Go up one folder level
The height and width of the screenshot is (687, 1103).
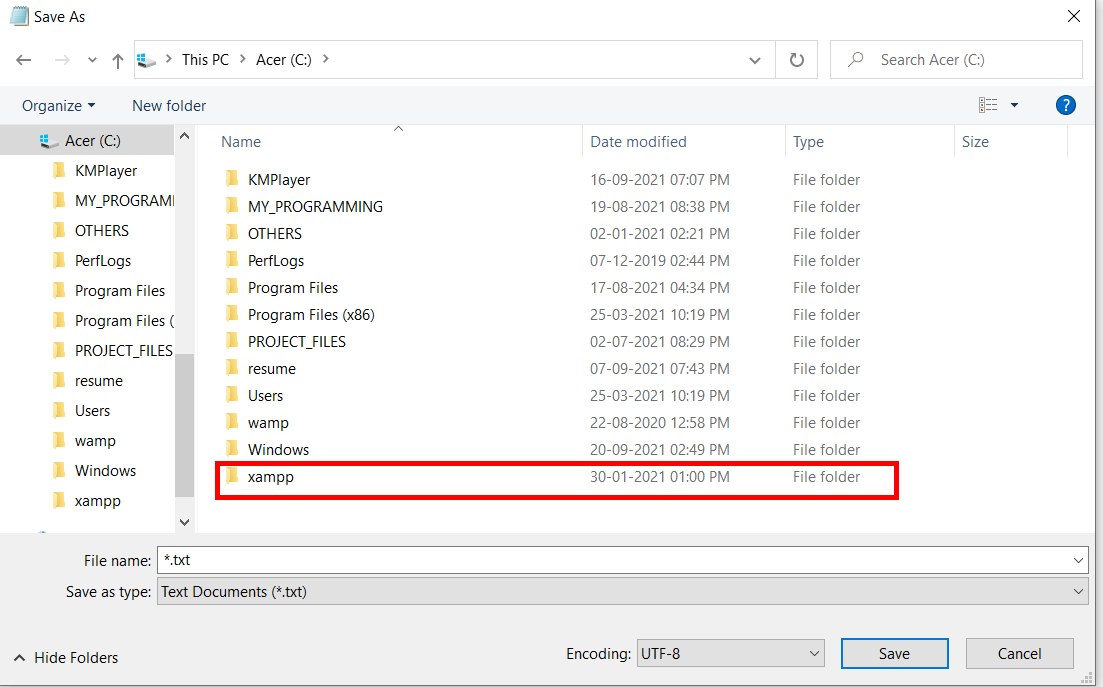117,60
